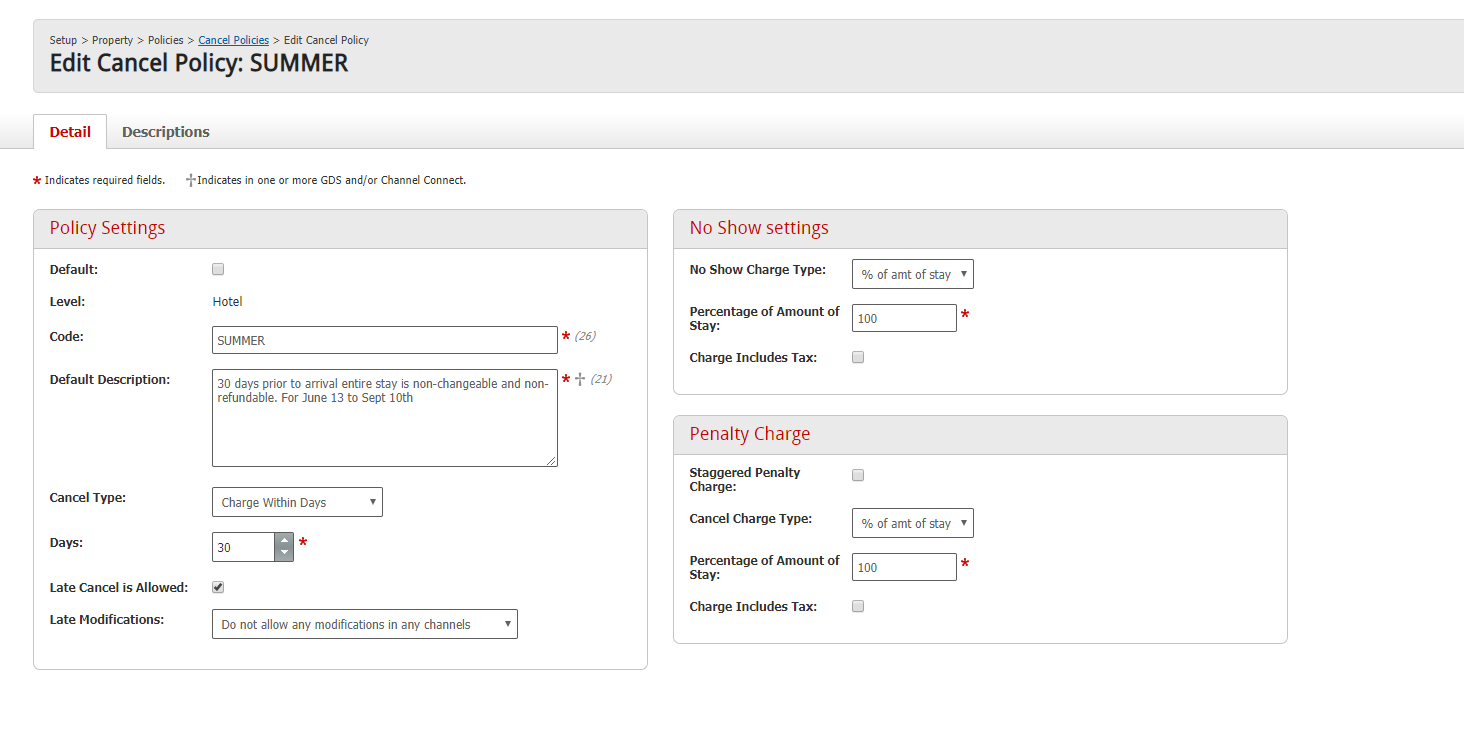The height and width of the screenshot is (743, 1464).
Task: Click the Policies breadcrumb text
Action: click(166, 40)
